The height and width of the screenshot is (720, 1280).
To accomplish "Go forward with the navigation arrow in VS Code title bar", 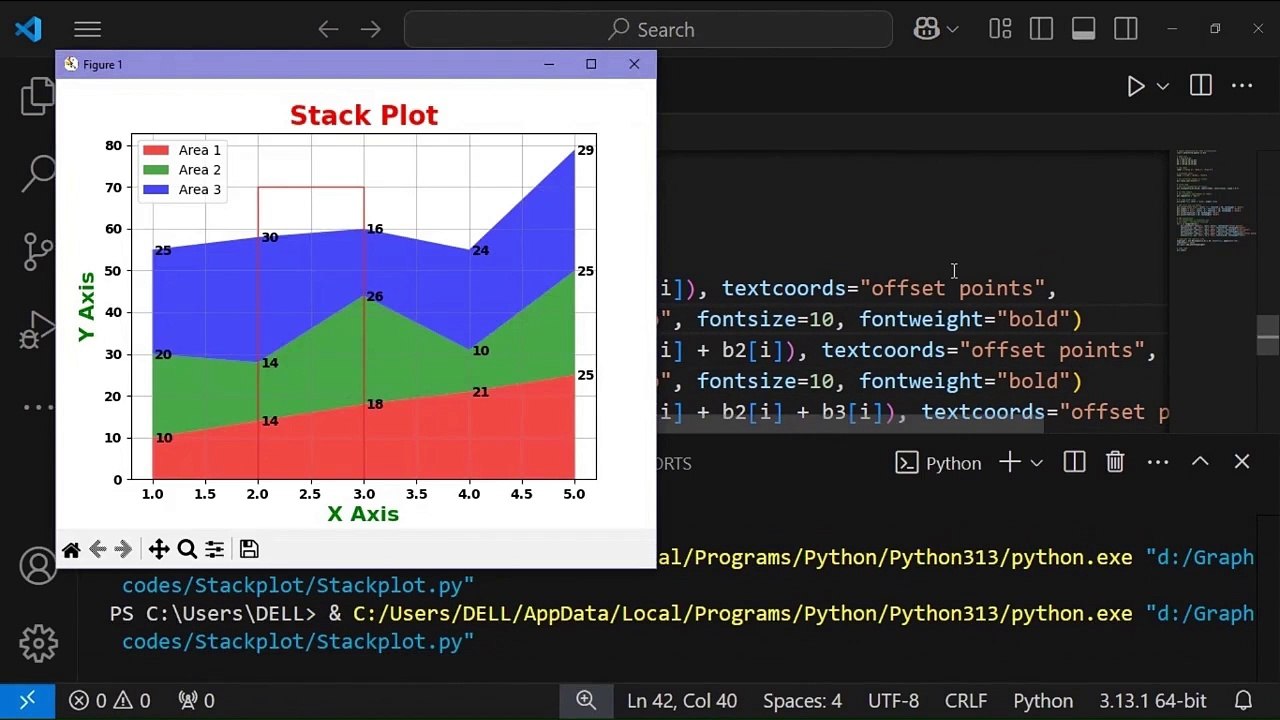I will pyautogui.click(x=371, y=30).
